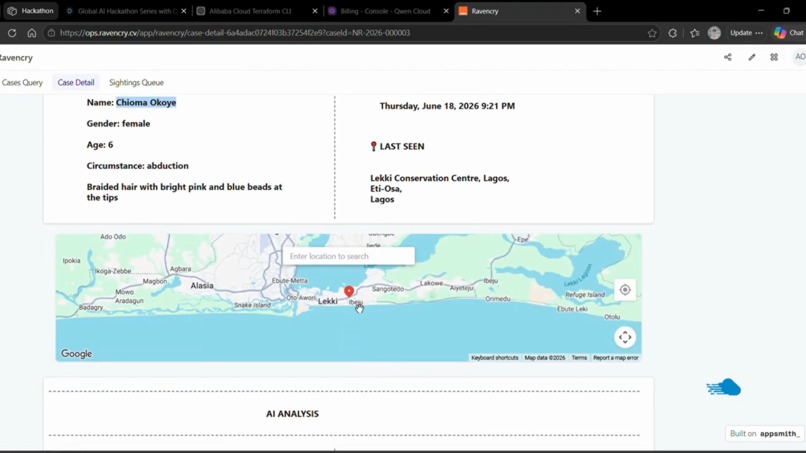Click the Google logo on map
The image size is (806, 453).
(x=77, y=354)
